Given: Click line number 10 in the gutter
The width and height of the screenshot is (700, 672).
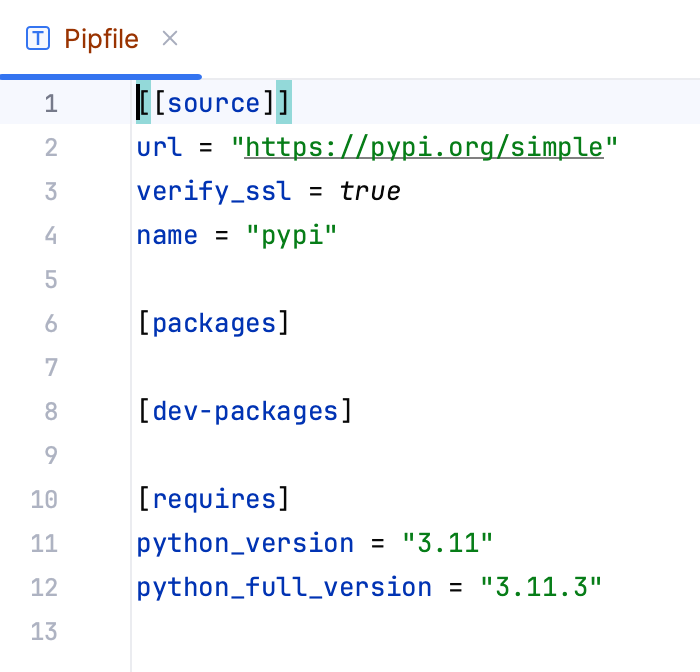Looking at the screenshot, I should click(45, 499).
